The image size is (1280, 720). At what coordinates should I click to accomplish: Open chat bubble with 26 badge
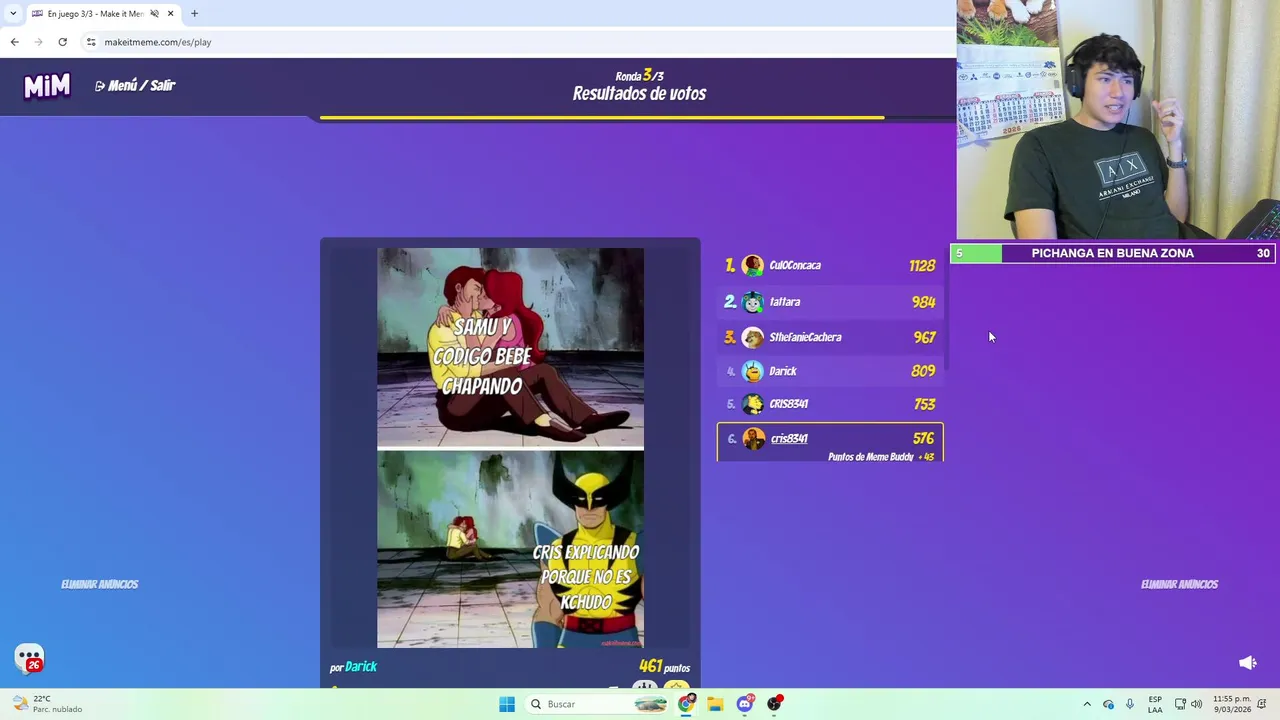pos(29,658)
